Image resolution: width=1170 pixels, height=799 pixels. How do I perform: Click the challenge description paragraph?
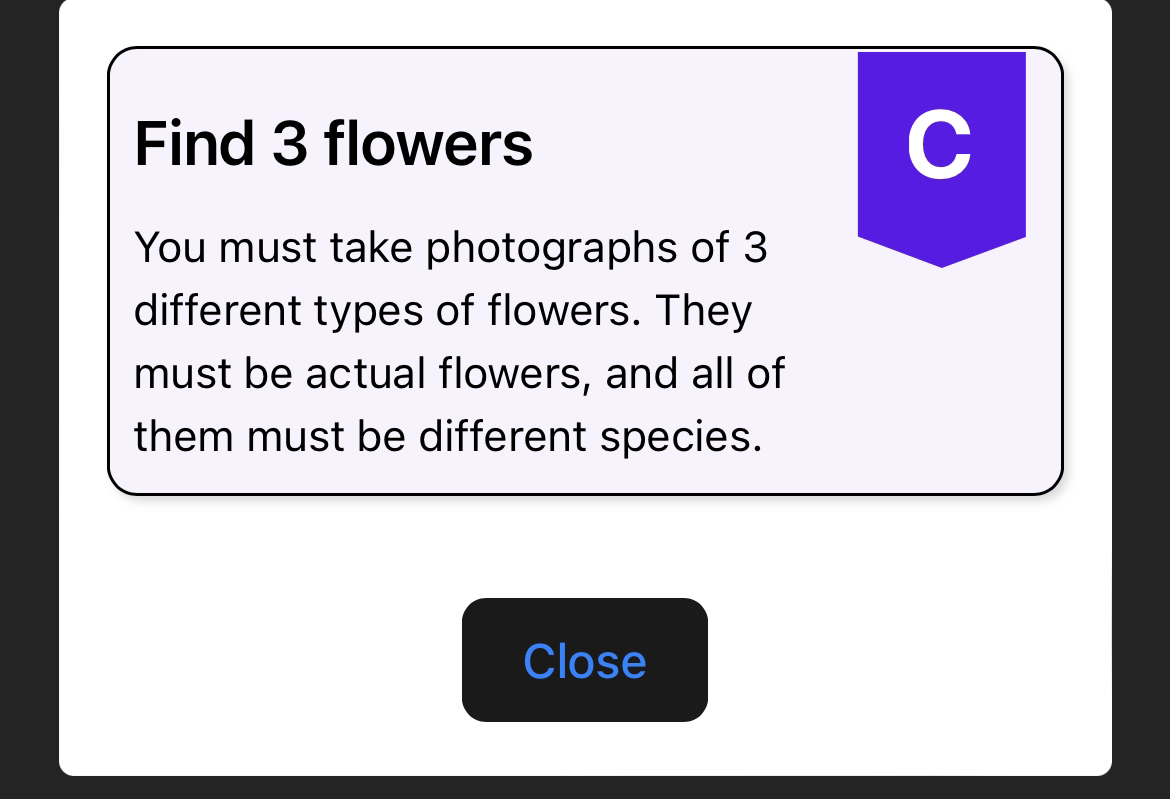459,342
